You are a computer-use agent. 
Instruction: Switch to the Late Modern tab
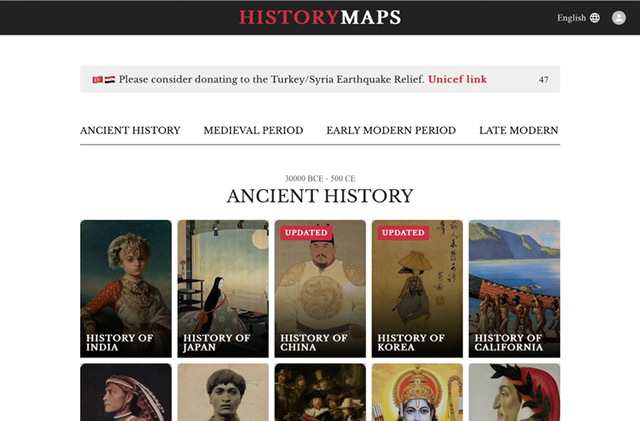tap(518, 130)
